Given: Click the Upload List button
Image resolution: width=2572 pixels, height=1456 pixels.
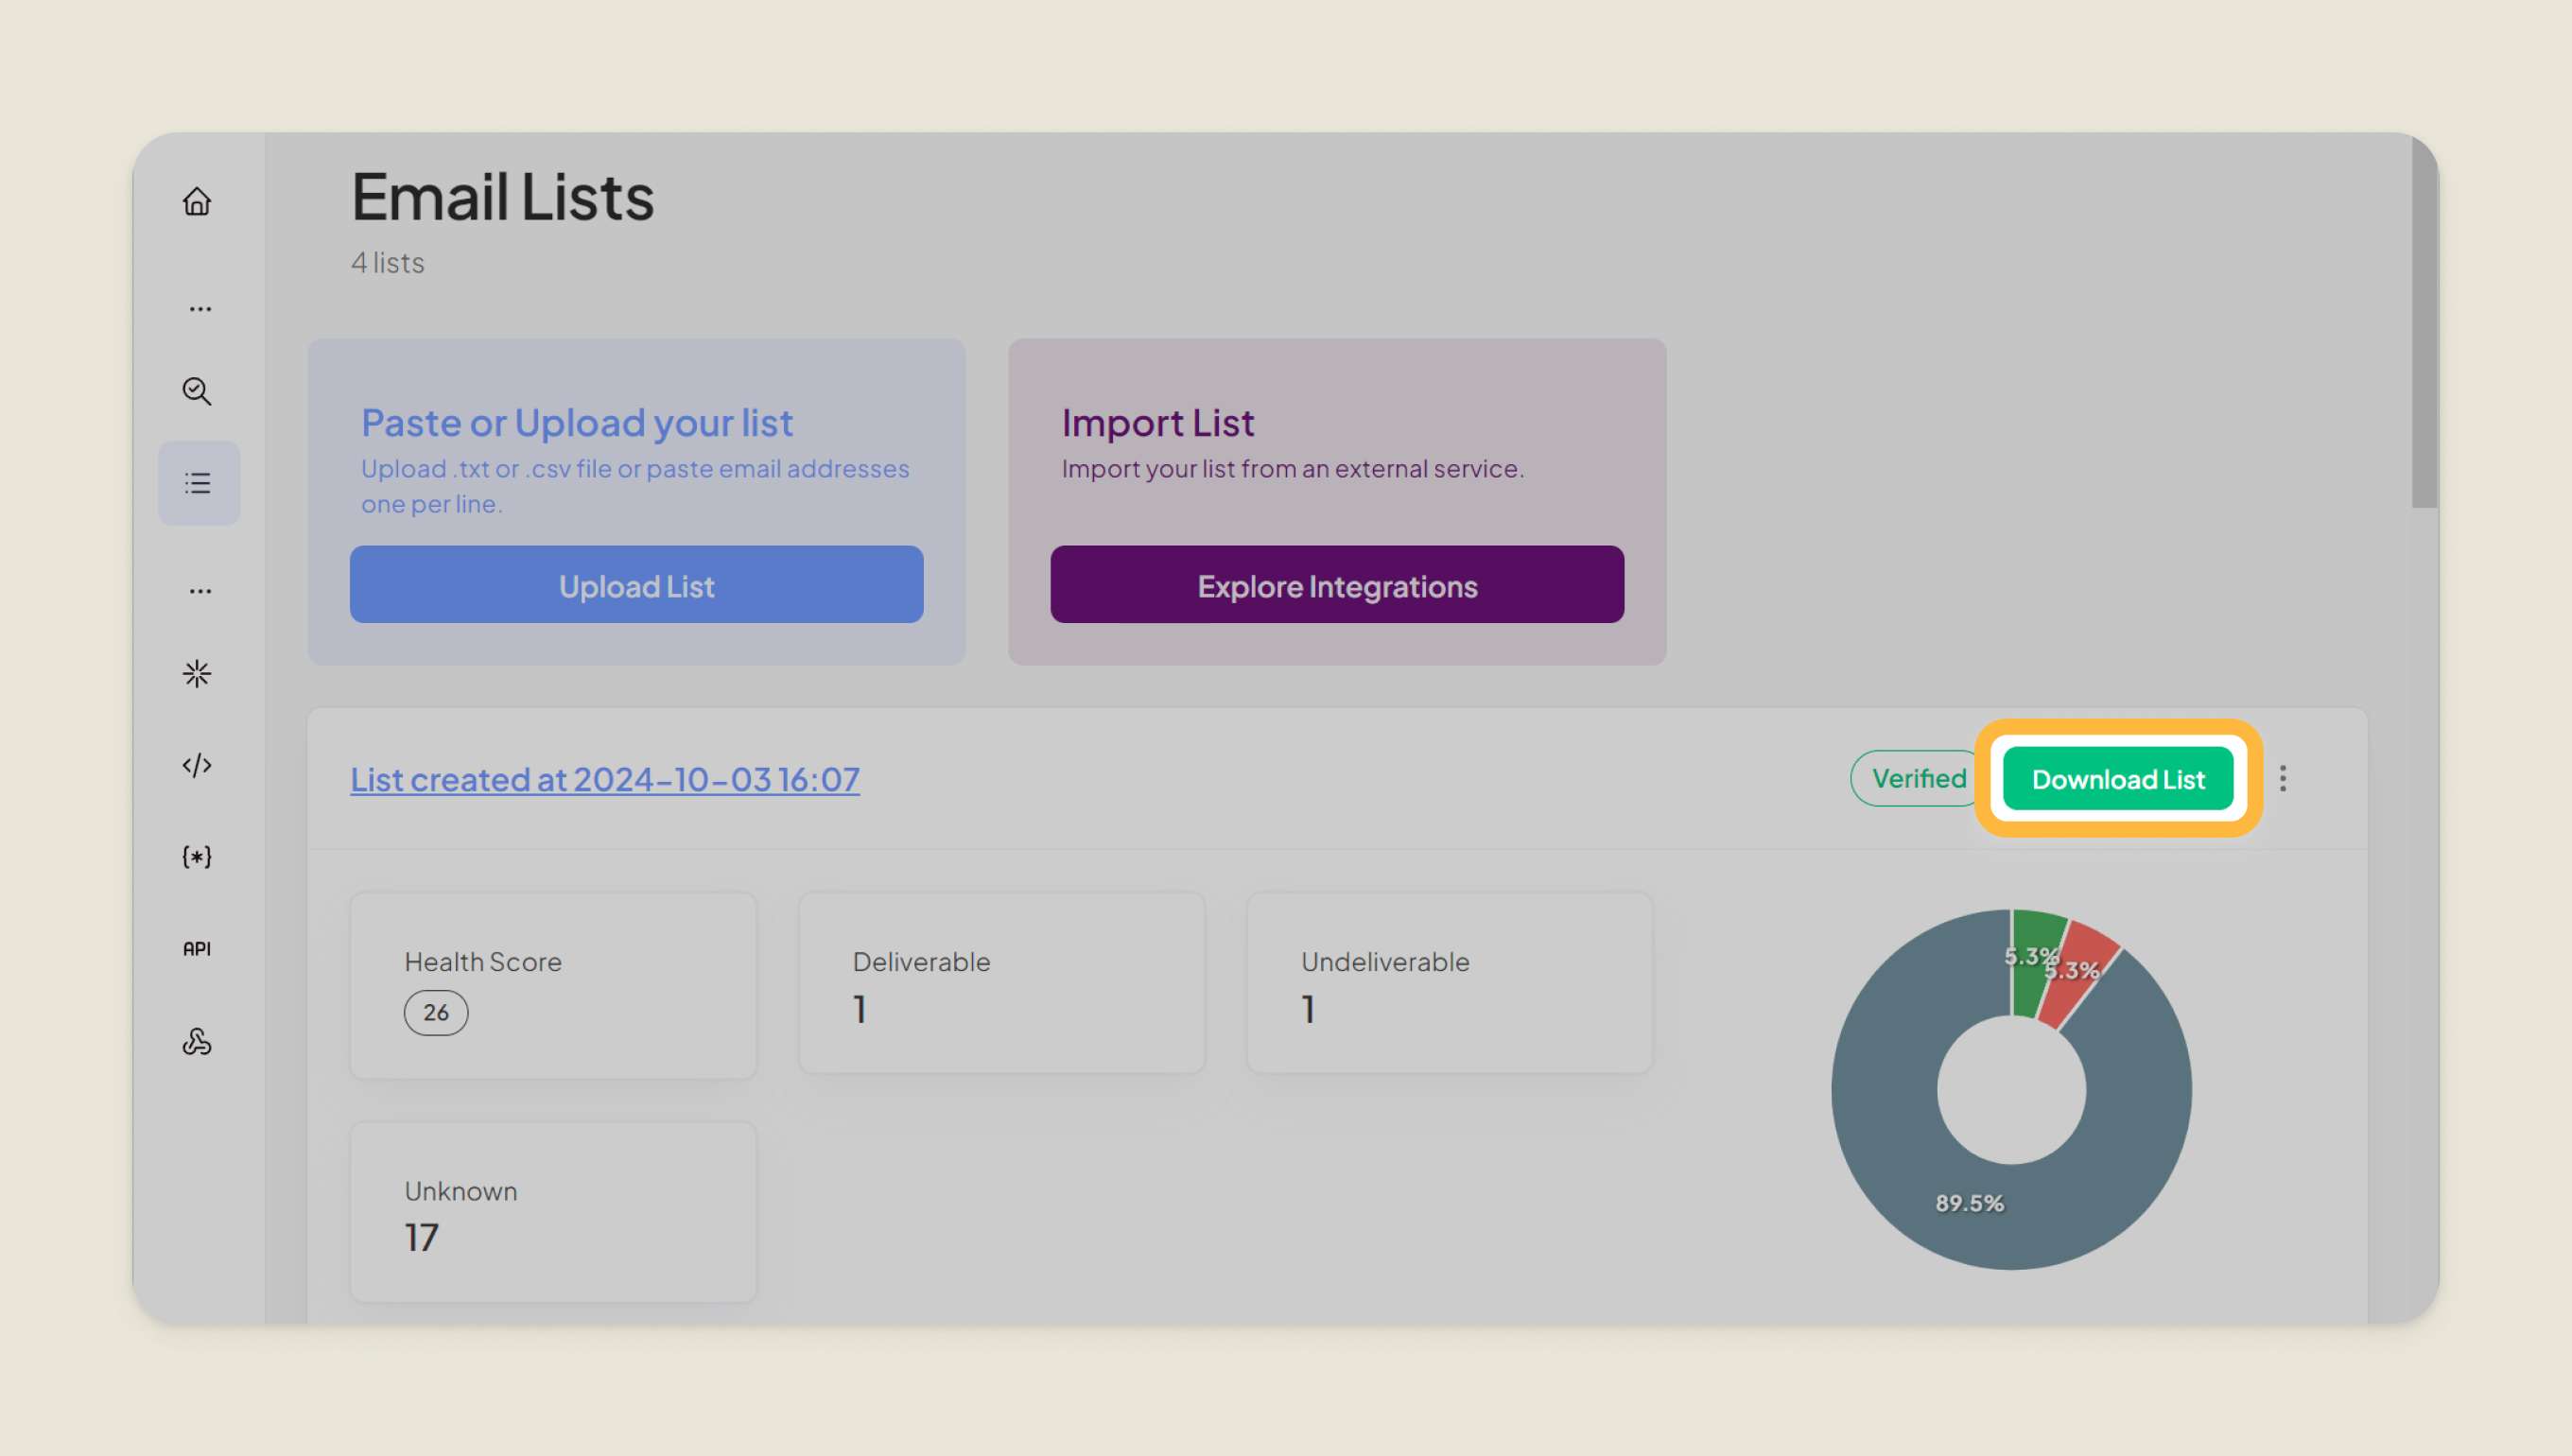Looking at the screenshot, I should click(636, 585).
